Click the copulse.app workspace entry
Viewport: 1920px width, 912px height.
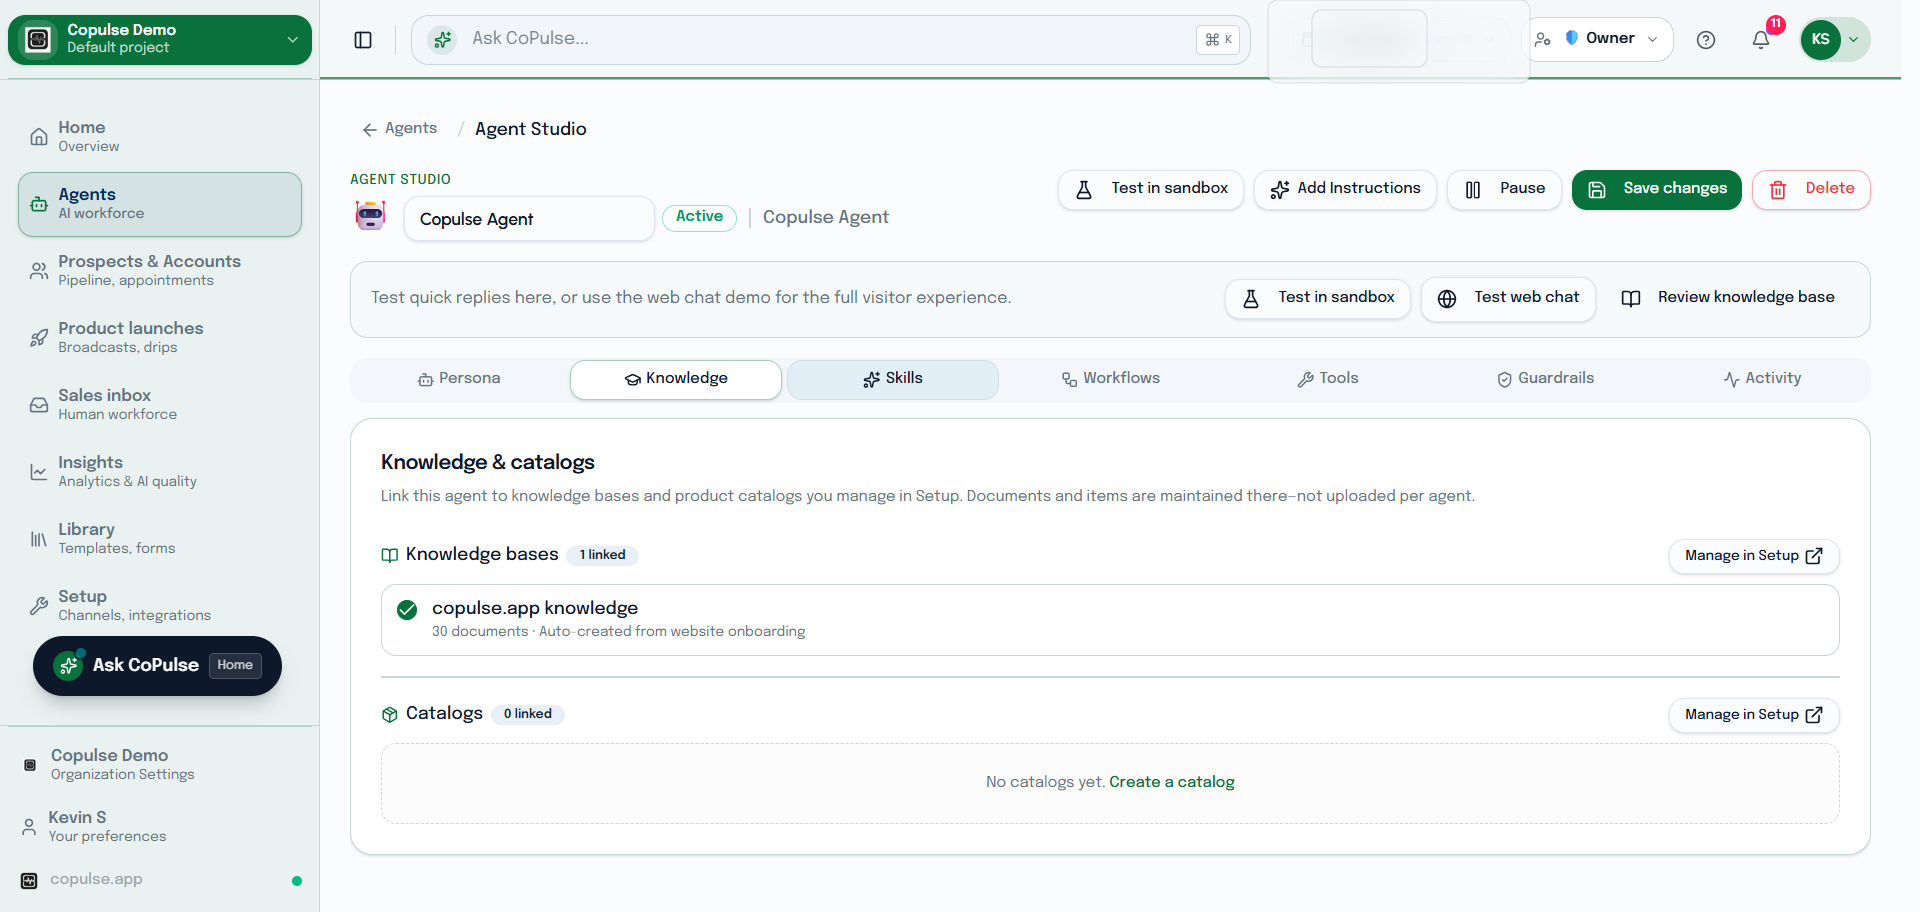click(160, 880)
